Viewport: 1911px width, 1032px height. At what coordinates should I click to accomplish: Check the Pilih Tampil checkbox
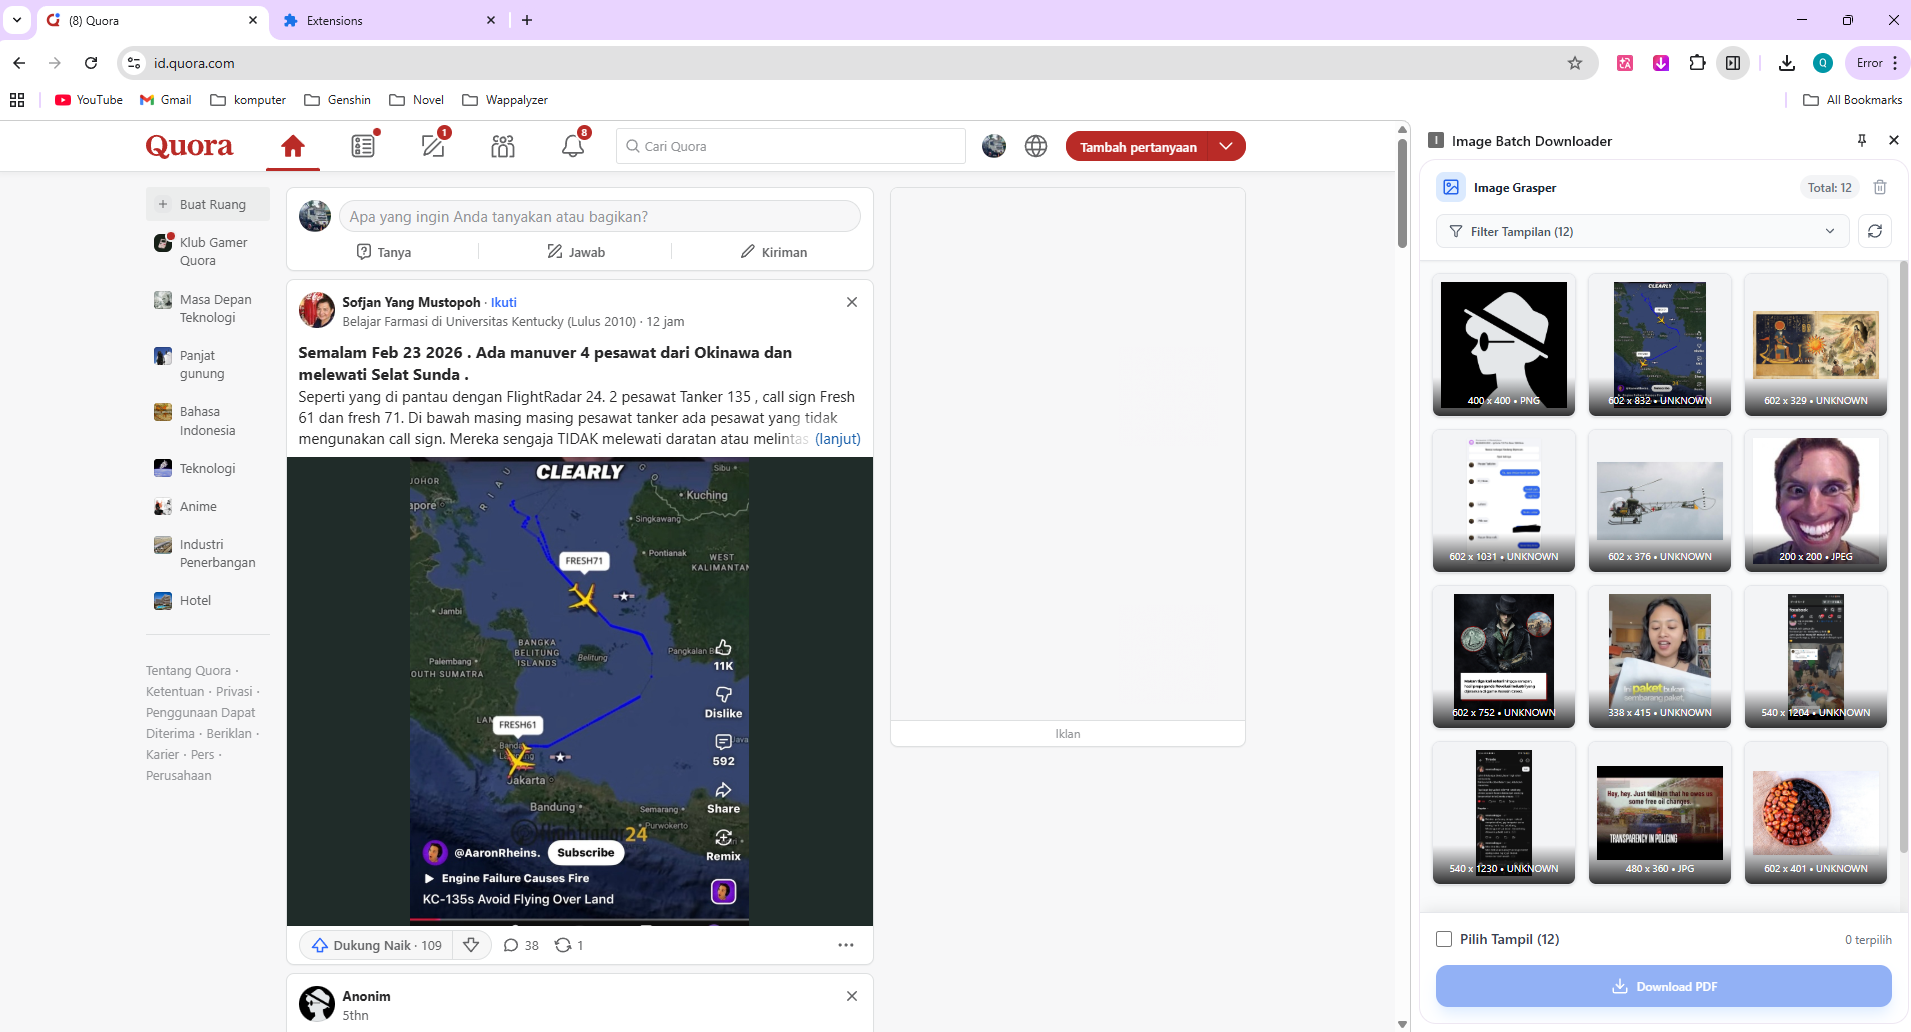coord(1444,939)
